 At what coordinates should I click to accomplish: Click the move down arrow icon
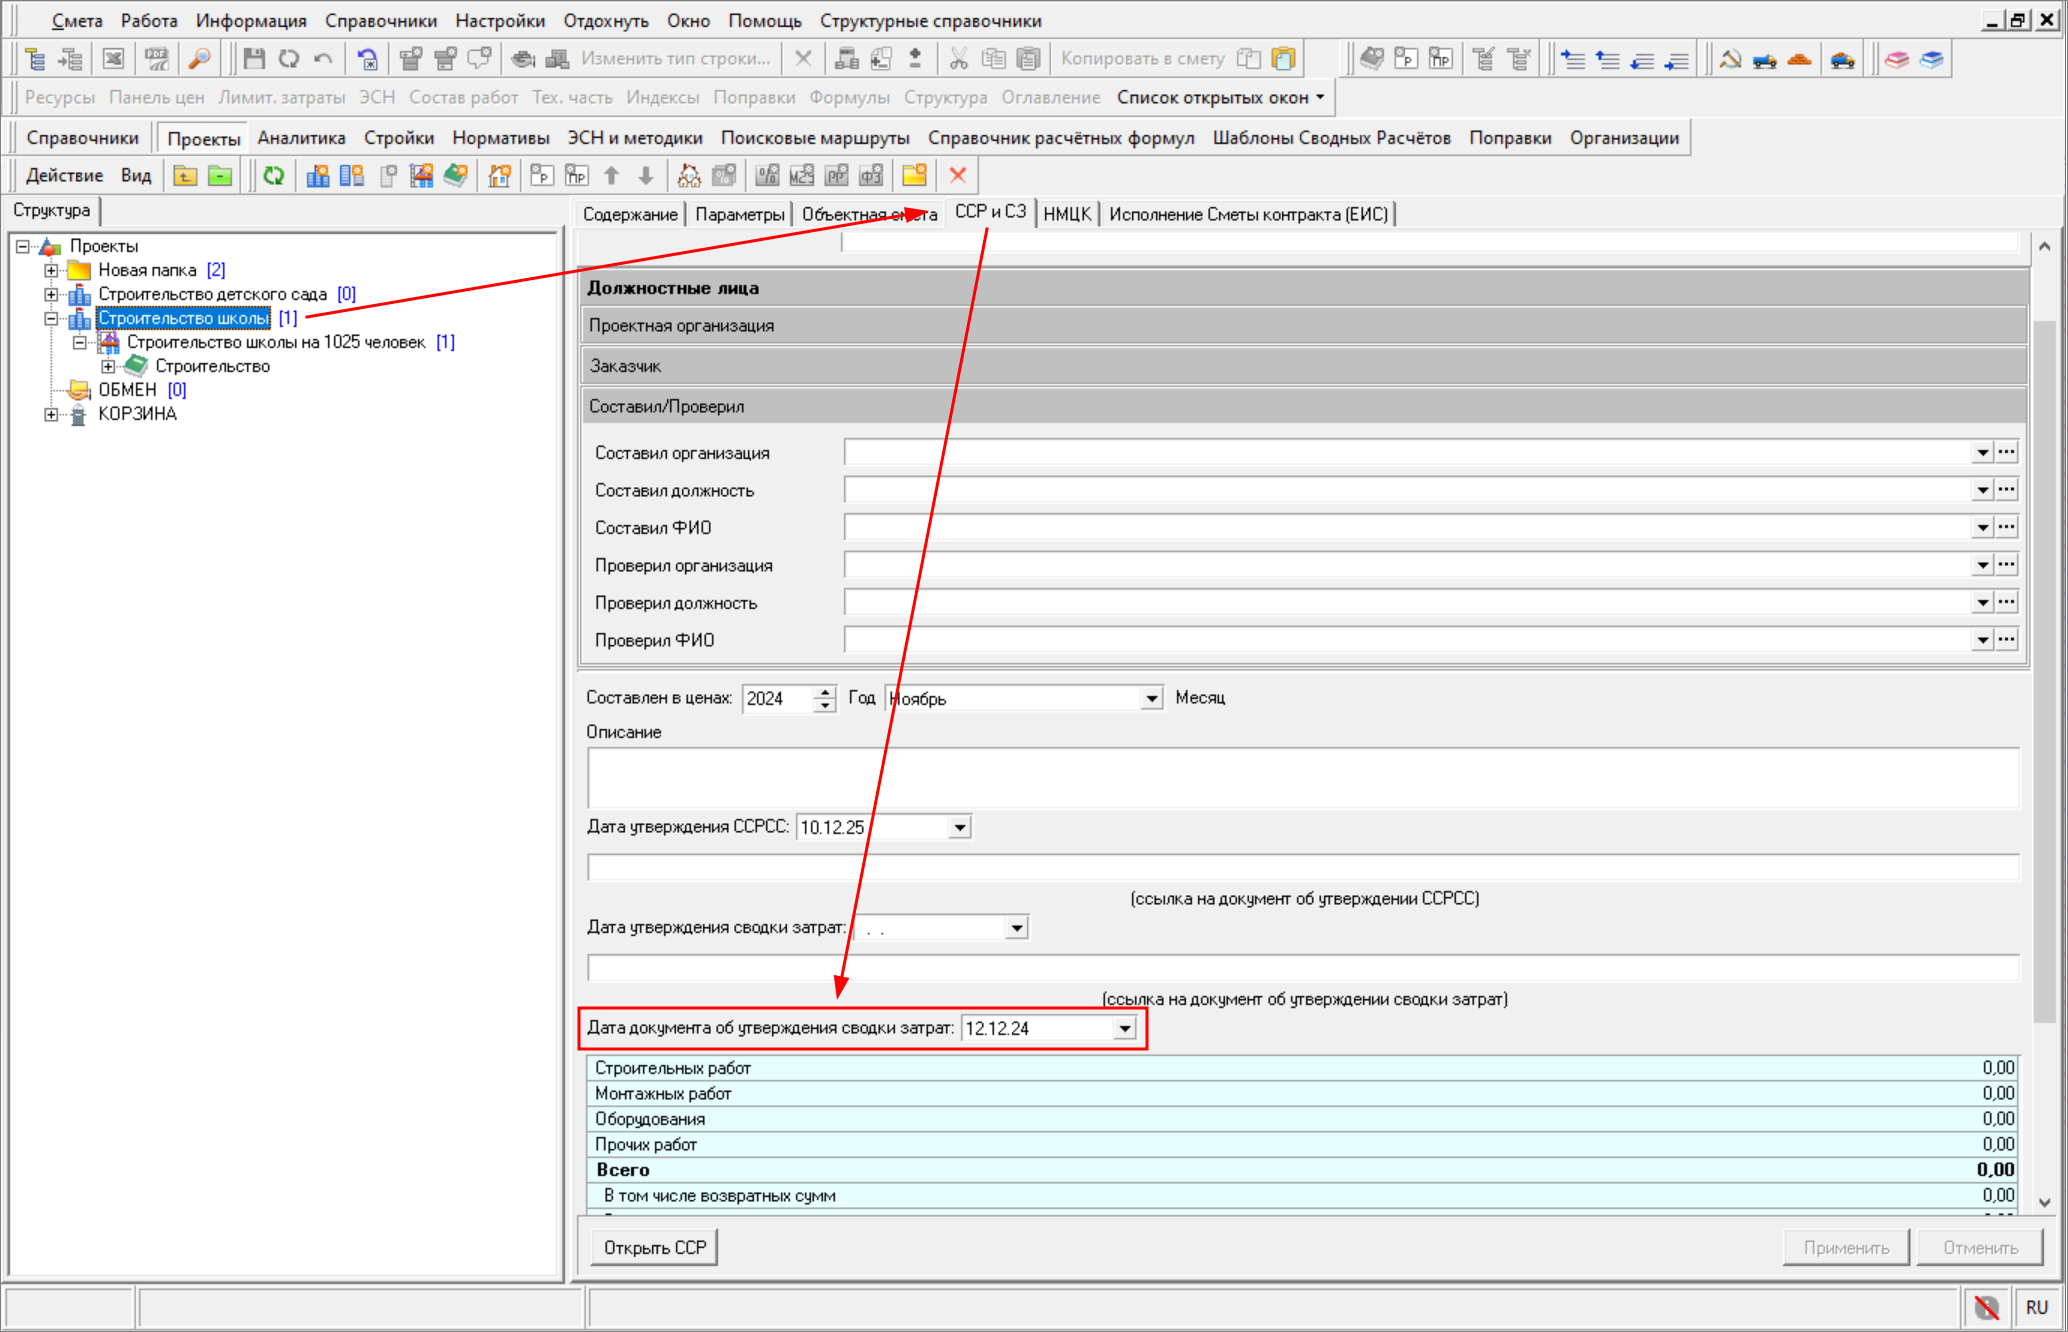point(646,176)
